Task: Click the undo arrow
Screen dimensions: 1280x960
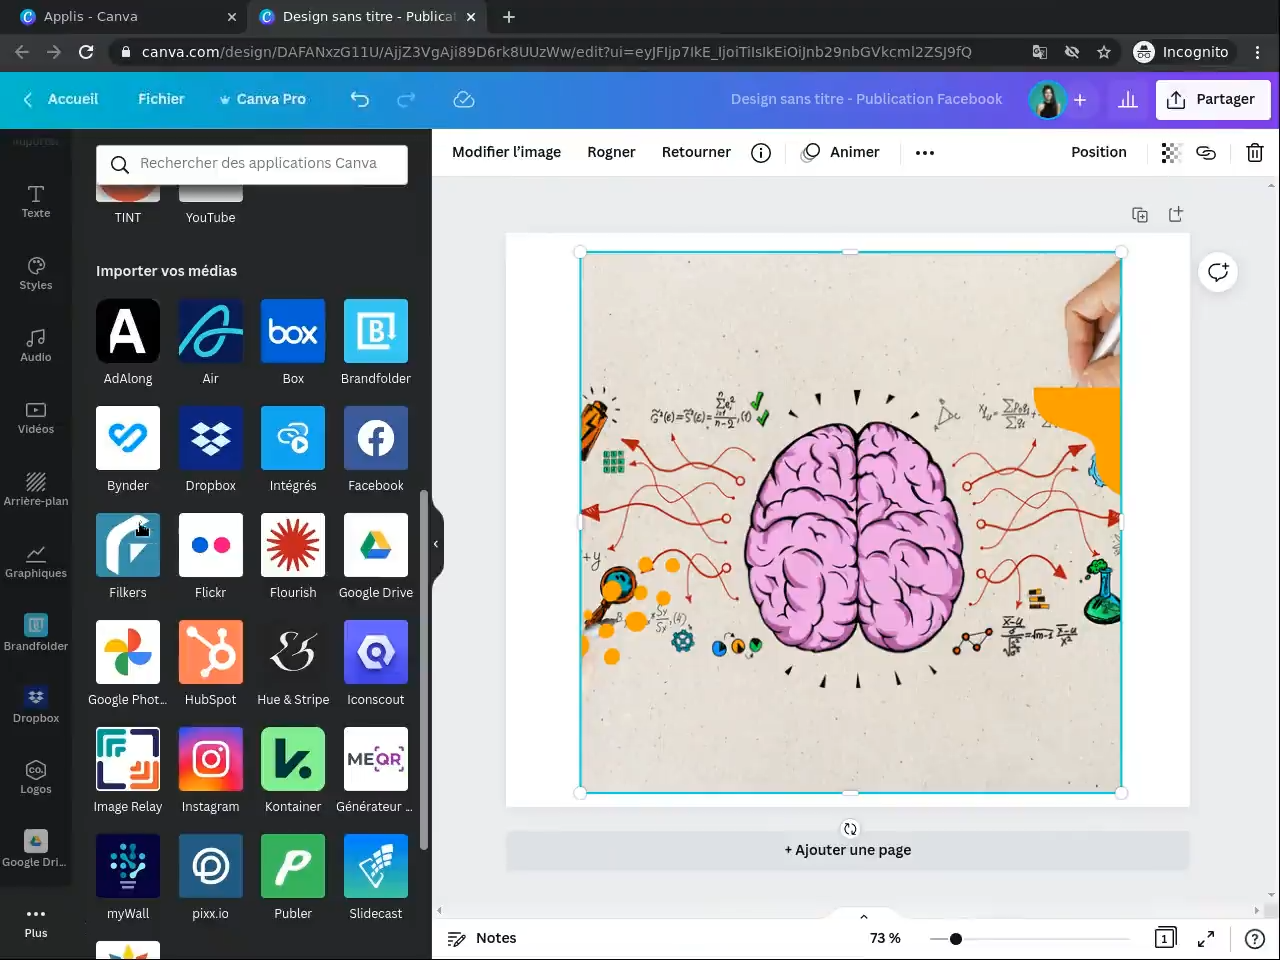Action: pyautogui.click(x=360, y=99)
